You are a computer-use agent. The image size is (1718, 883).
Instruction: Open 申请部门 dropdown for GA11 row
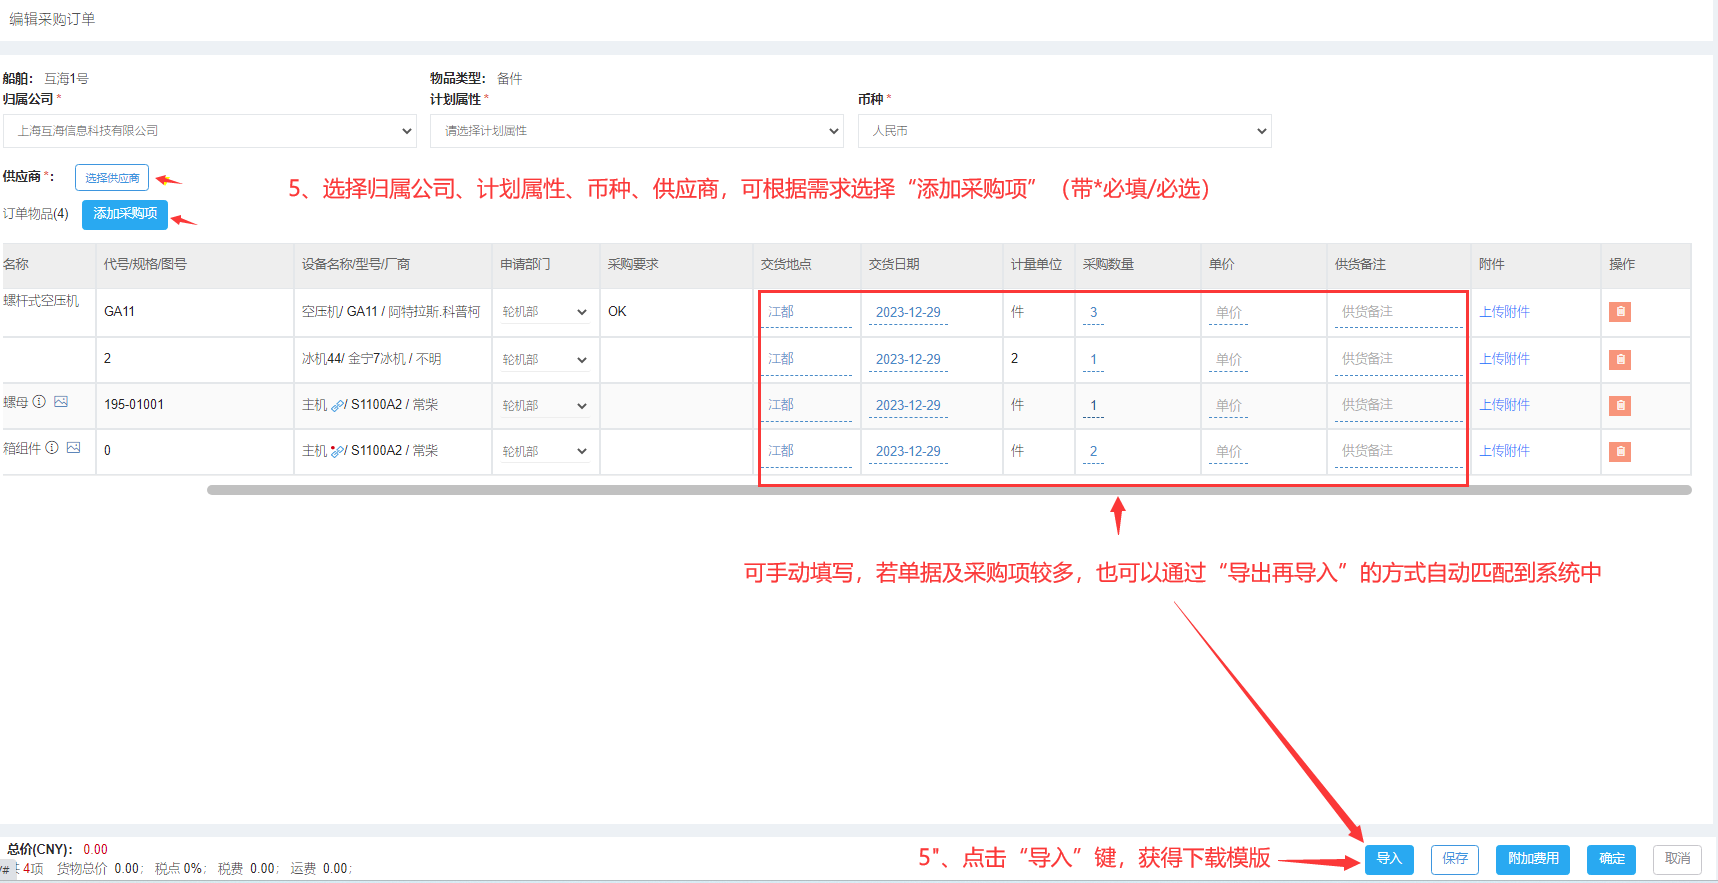pos(544,312)
